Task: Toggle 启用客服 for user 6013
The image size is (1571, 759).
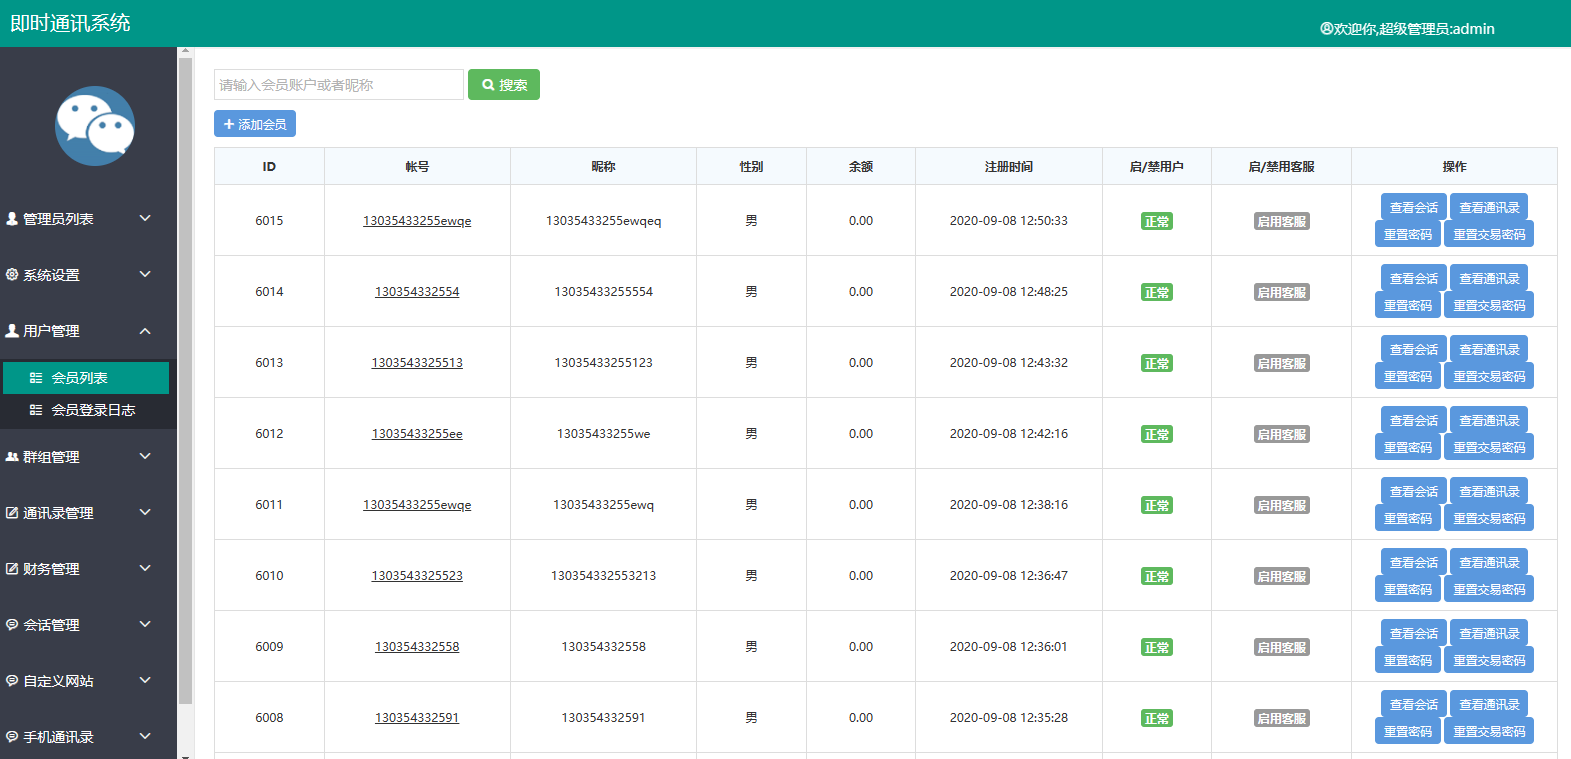Action: tap(1281, 363)
